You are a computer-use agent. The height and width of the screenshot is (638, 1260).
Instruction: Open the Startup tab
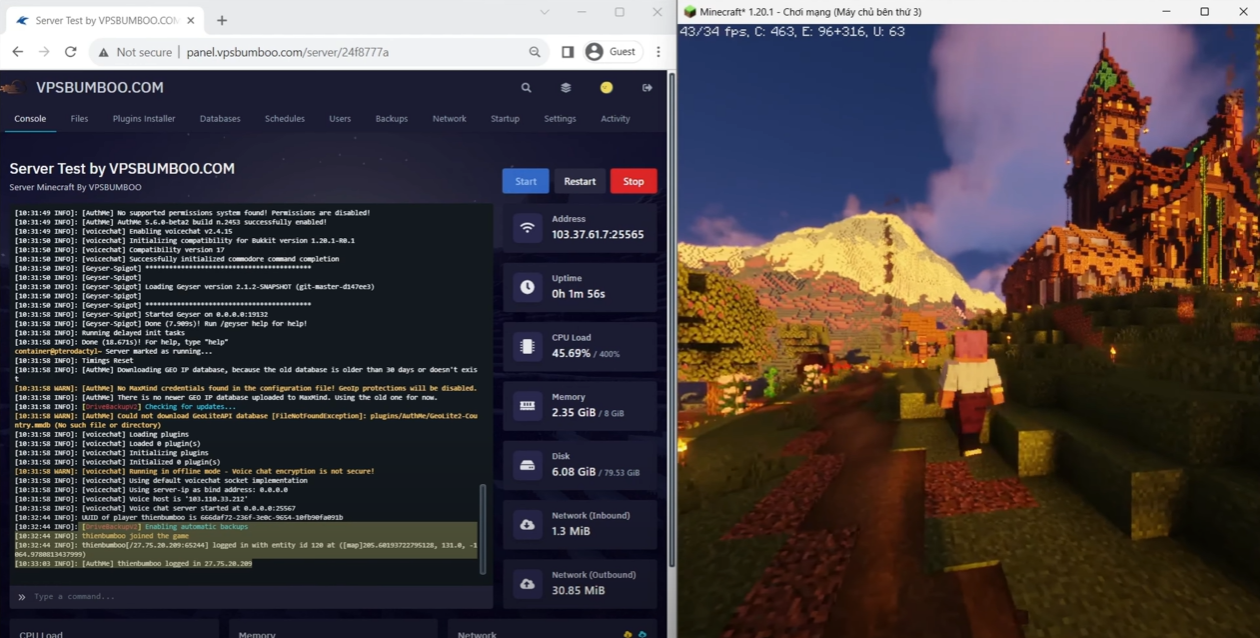pyautogui.click(x=505, y=118)
